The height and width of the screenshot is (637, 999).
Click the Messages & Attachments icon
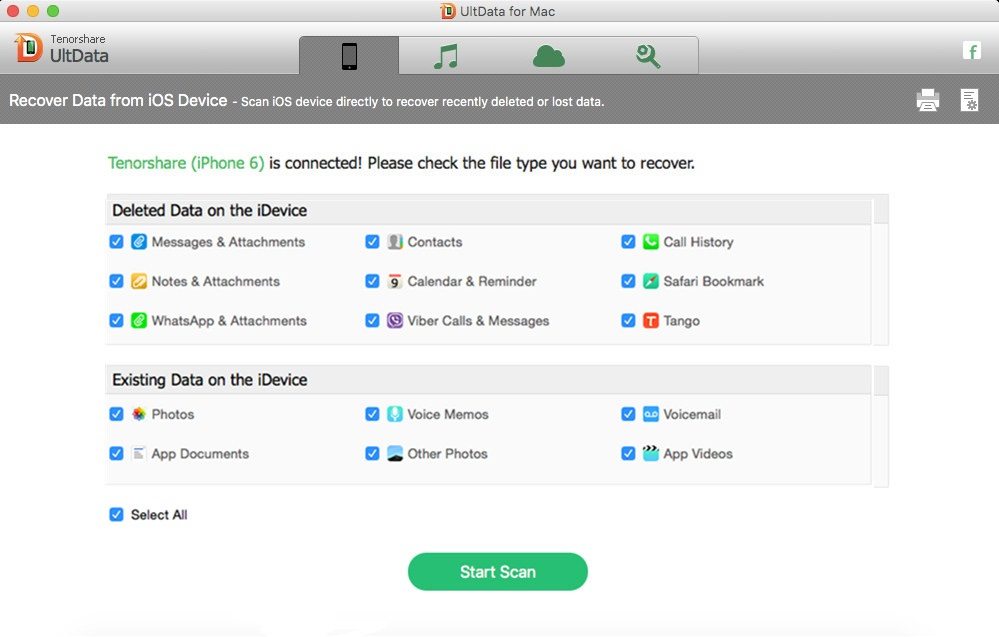pos(139,242)
